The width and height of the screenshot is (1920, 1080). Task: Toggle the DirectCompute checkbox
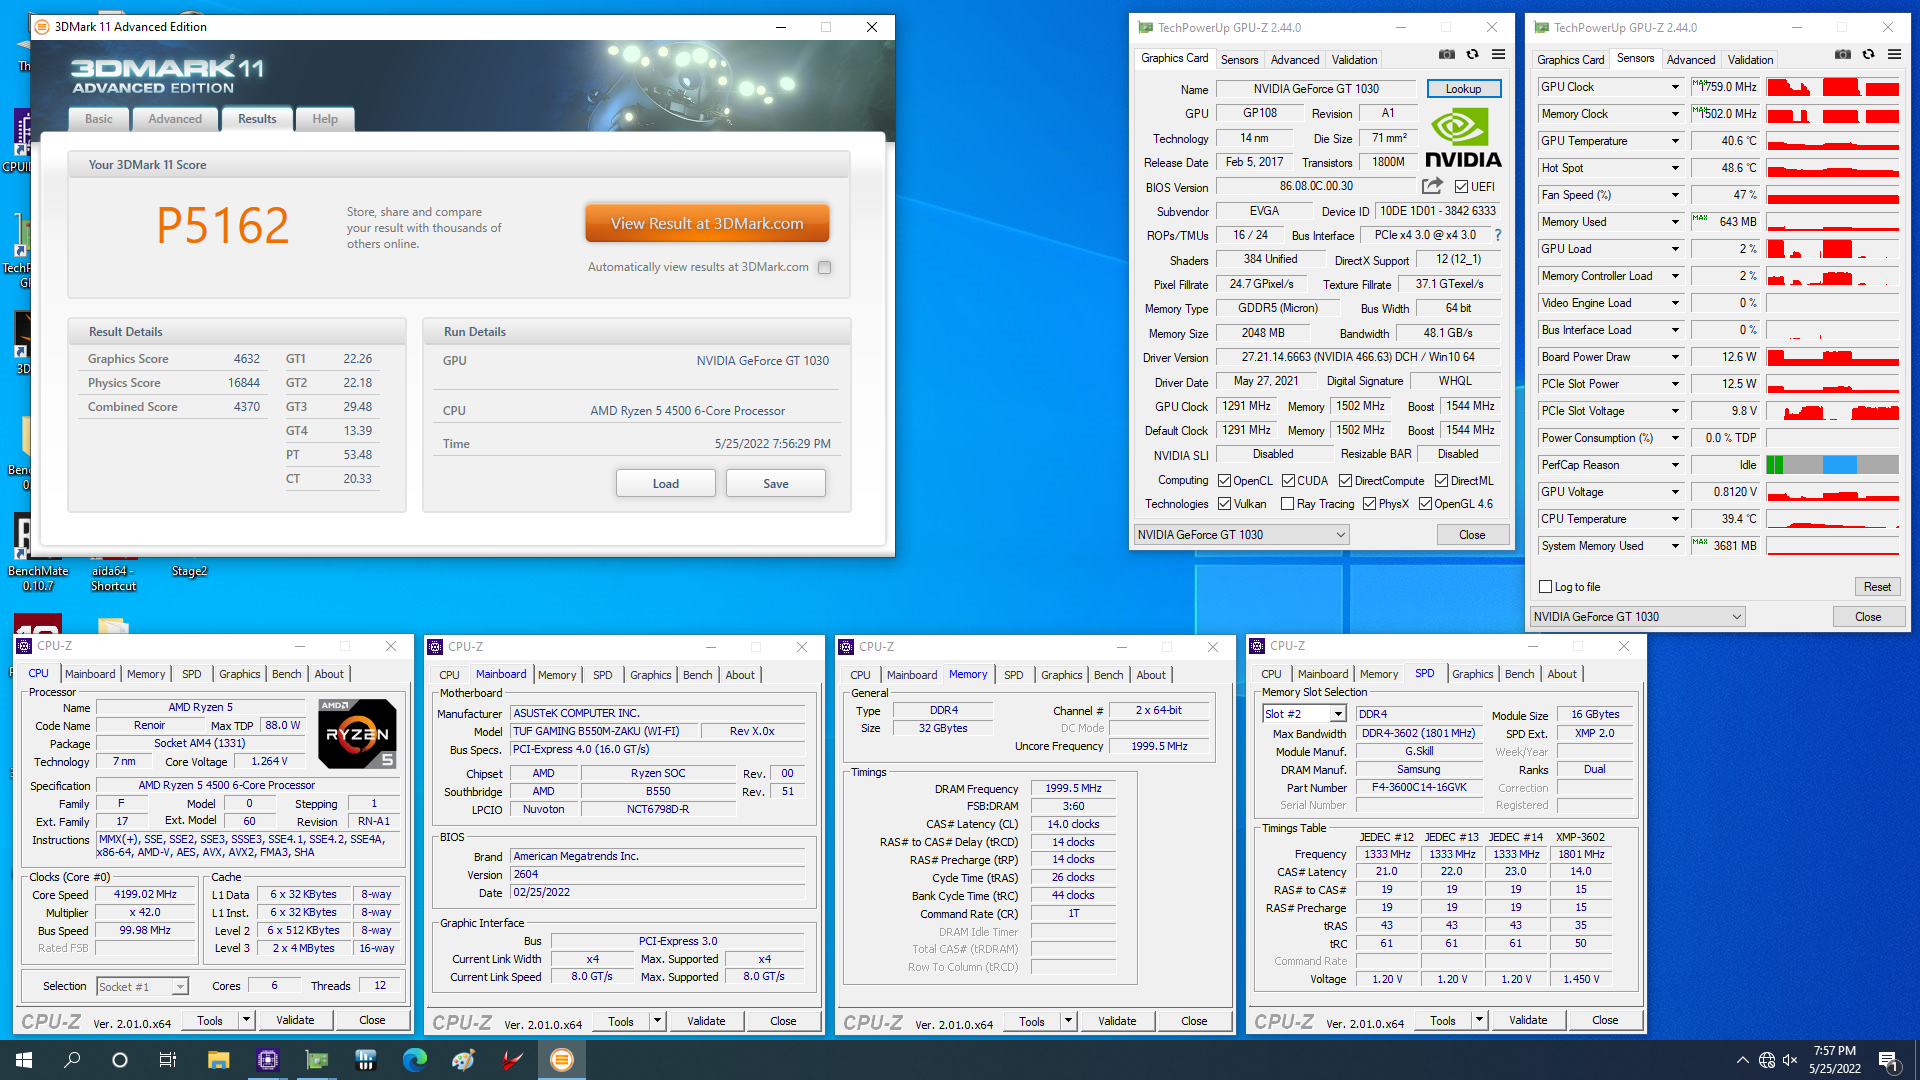[x=1346, y=481]
